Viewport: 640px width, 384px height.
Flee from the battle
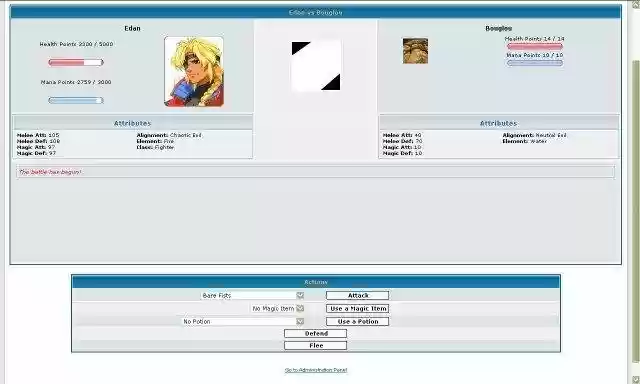(316, 346)
